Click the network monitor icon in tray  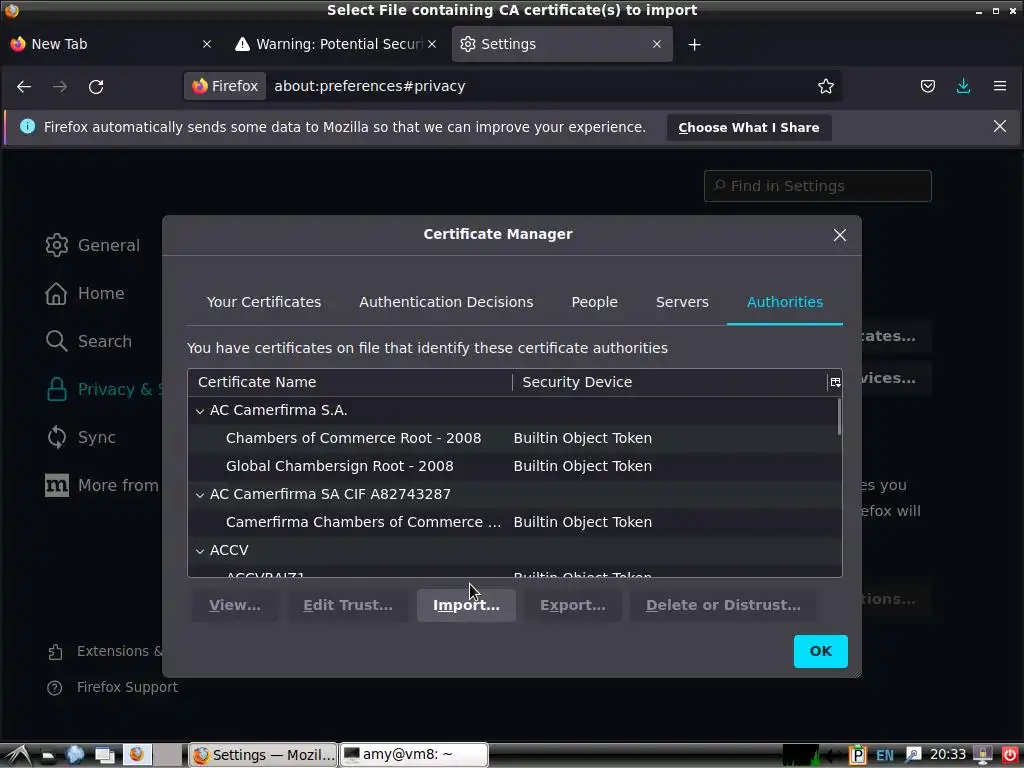coord(800,756)
